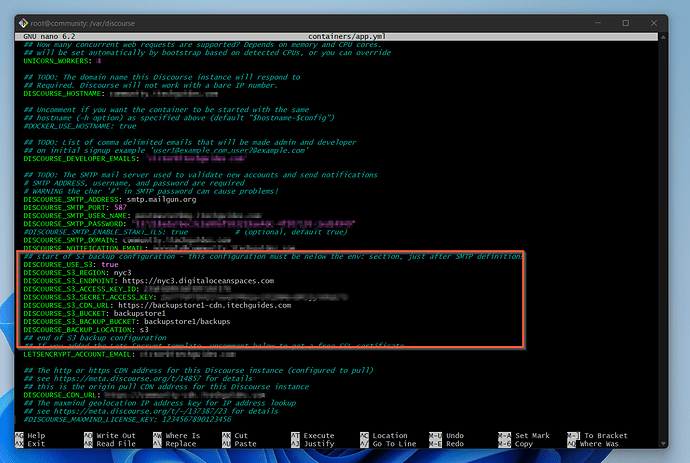
Task: Click the scrollbar down arrow
Action: 663,444
